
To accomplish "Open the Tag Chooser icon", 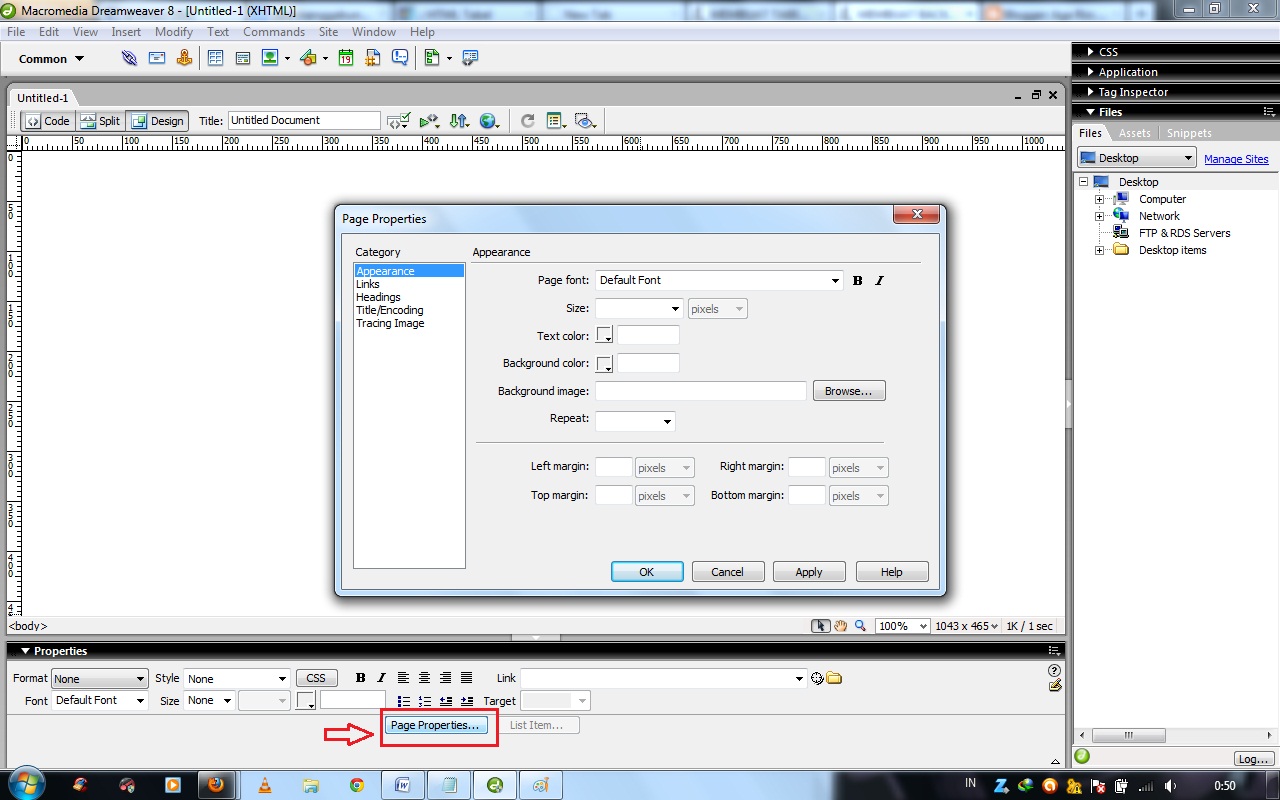I will point(470,58).
